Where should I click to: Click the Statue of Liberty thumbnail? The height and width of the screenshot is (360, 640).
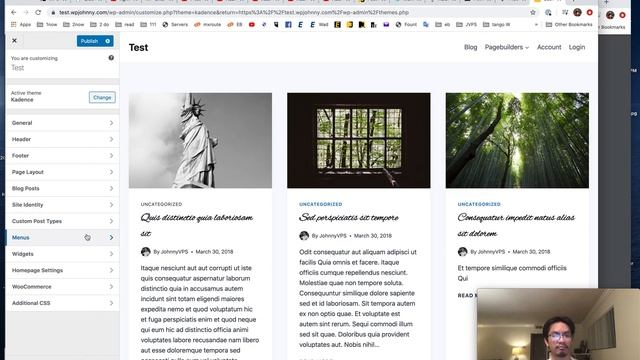(x=200, y=140)
